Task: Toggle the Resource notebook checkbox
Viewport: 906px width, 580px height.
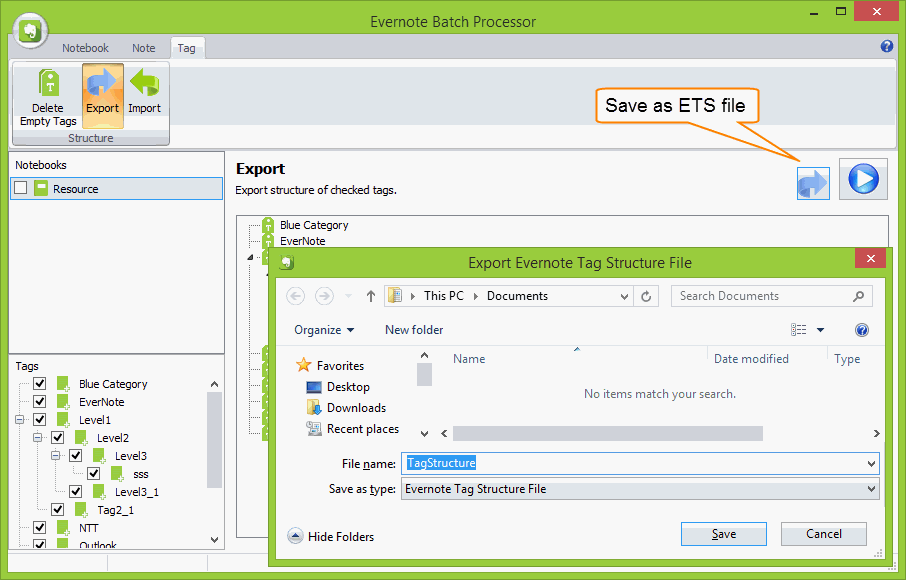Action: click(x=21, y=188)
